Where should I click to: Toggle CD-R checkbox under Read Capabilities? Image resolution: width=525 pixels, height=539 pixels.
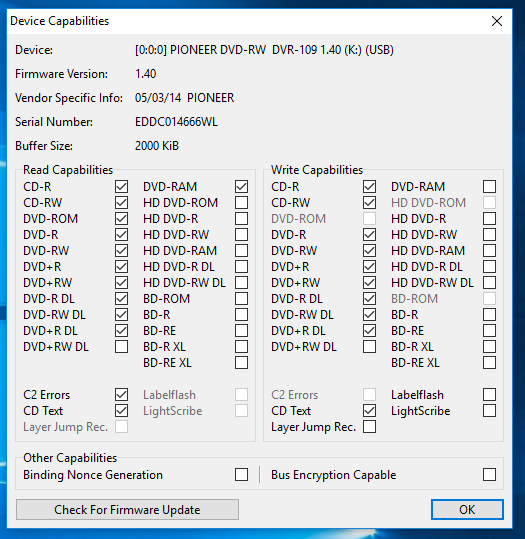(121, 187)
